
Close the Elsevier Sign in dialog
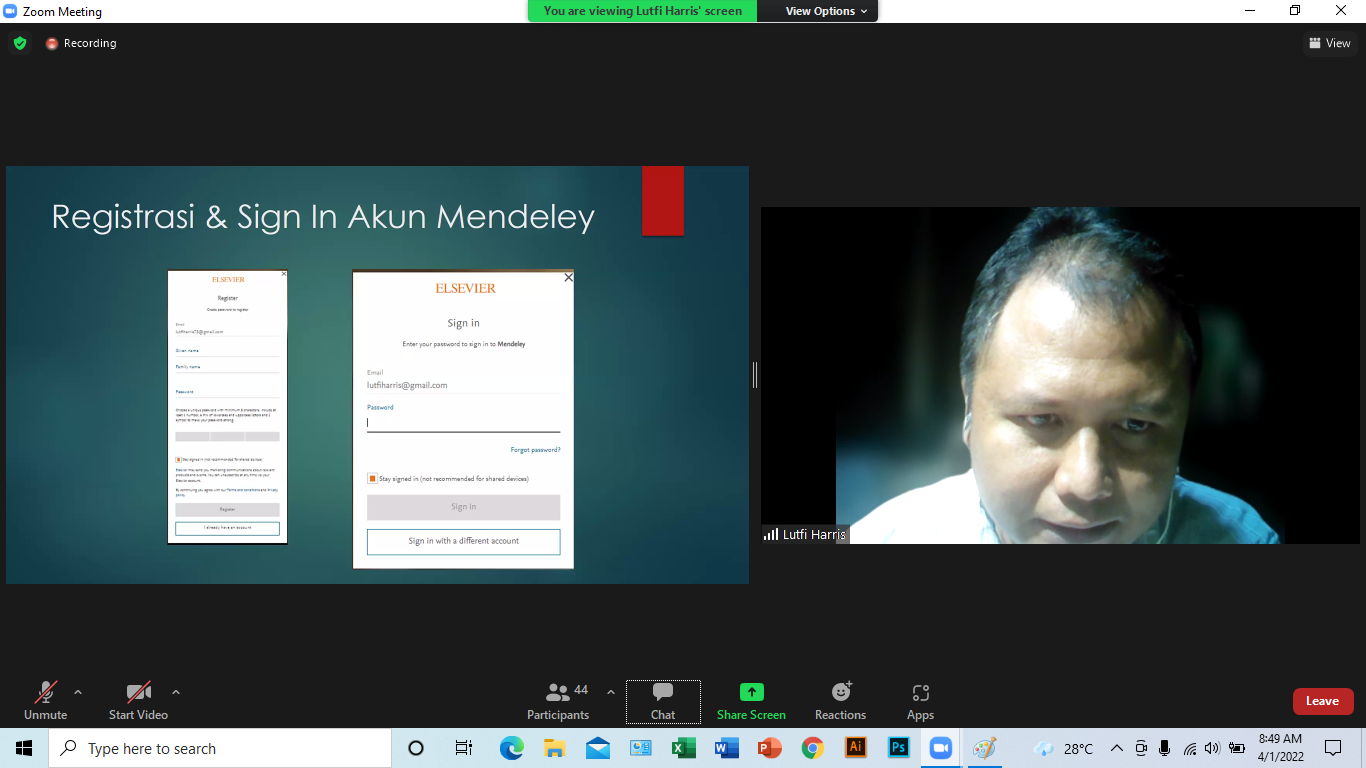568,278
